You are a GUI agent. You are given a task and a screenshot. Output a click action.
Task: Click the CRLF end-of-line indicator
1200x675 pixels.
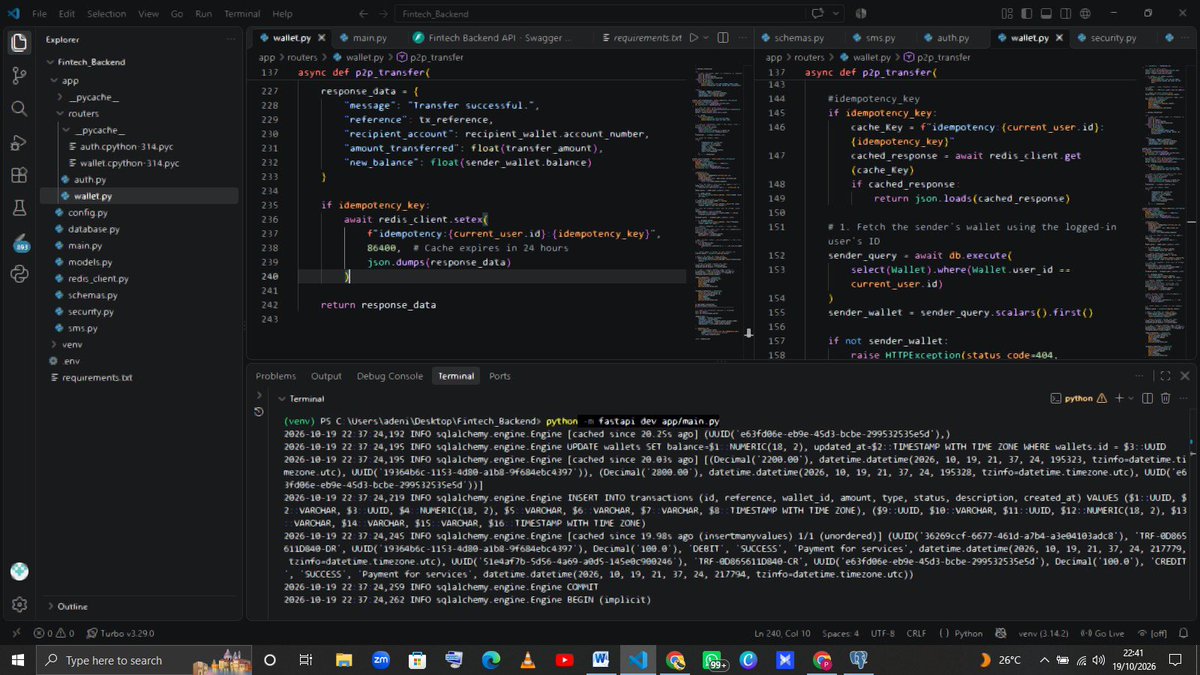click(916, 633)
